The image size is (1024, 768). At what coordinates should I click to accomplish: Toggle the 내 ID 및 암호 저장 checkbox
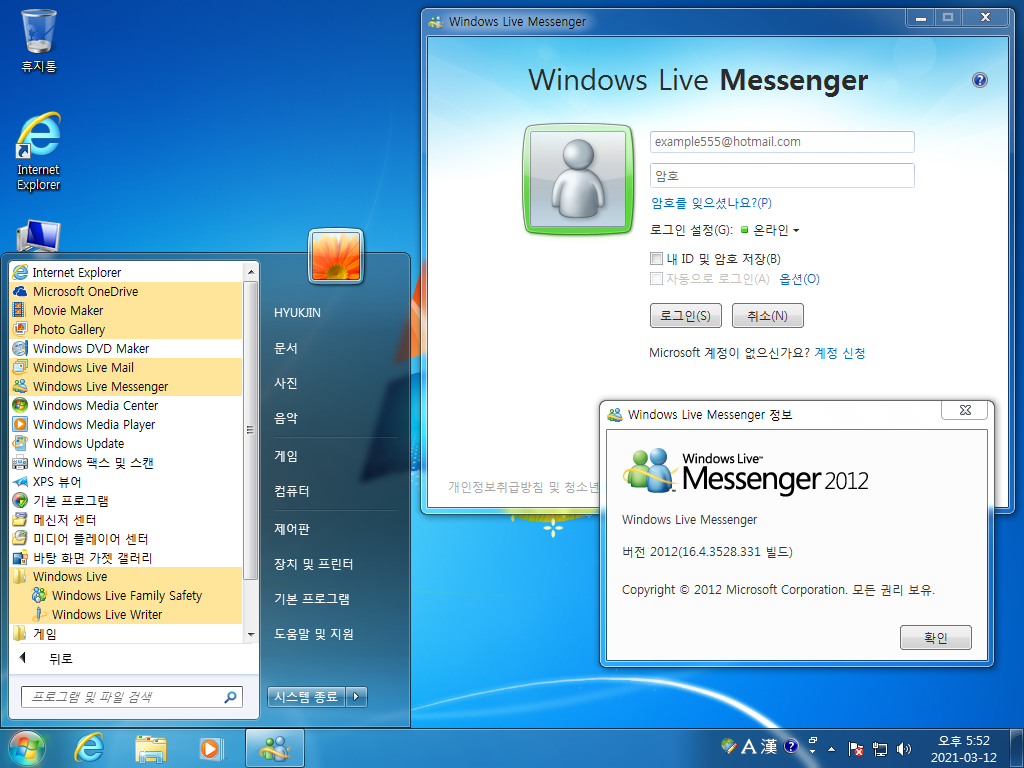pyautogui.click(x=656, y=259)
